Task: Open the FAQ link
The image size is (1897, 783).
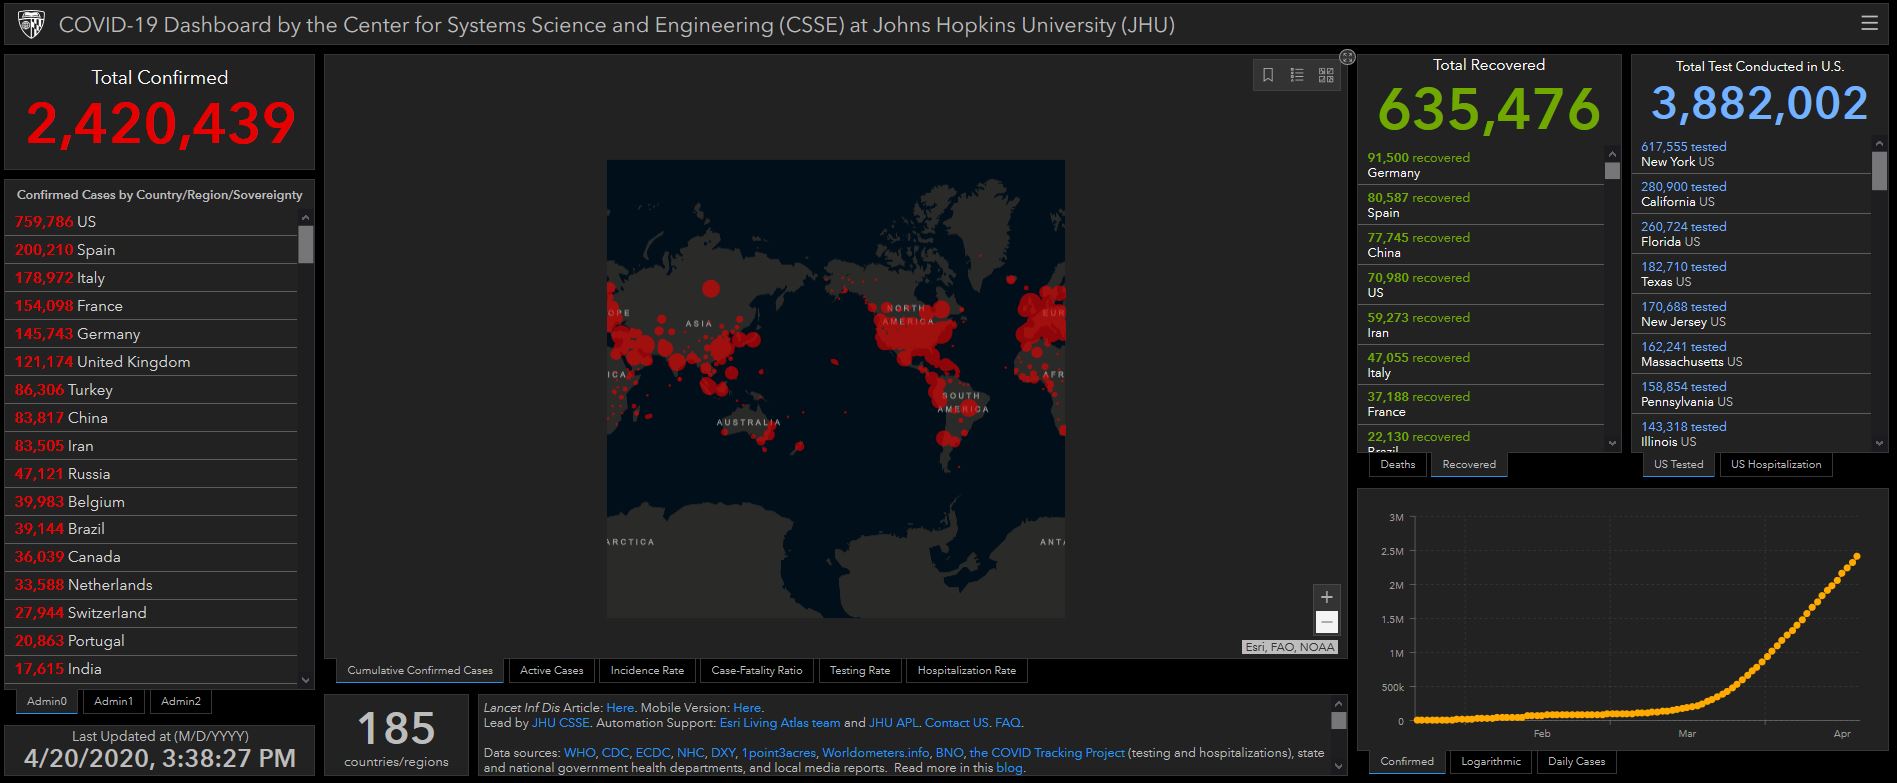Action: coord(1007,723)
